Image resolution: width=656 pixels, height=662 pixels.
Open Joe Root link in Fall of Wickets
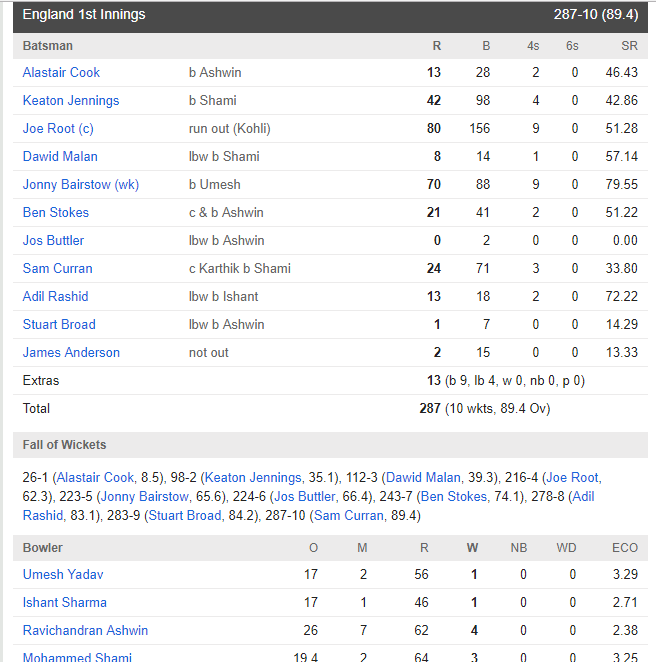coord(572,478)
